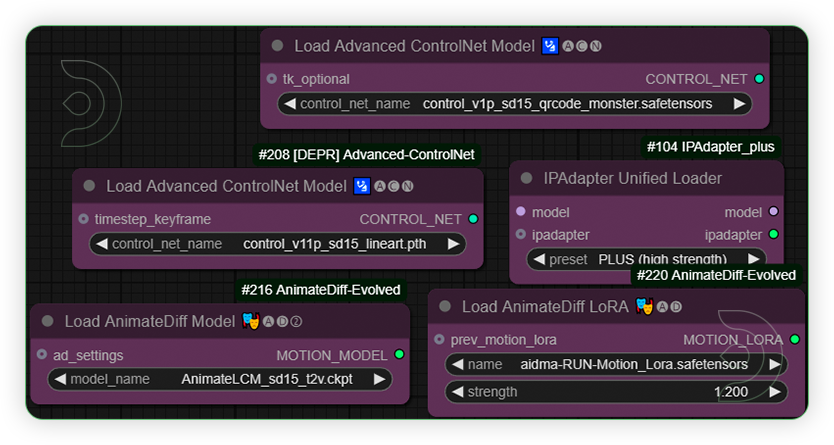Click CONTROL_NET output socket of lineart node

click(473, 219)
